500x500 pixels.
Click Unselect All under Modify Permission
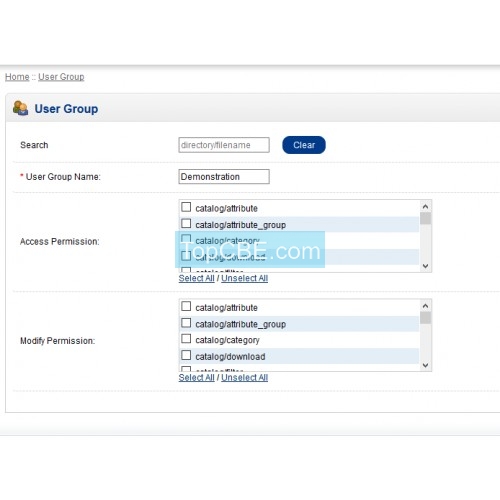coord(245,377)
